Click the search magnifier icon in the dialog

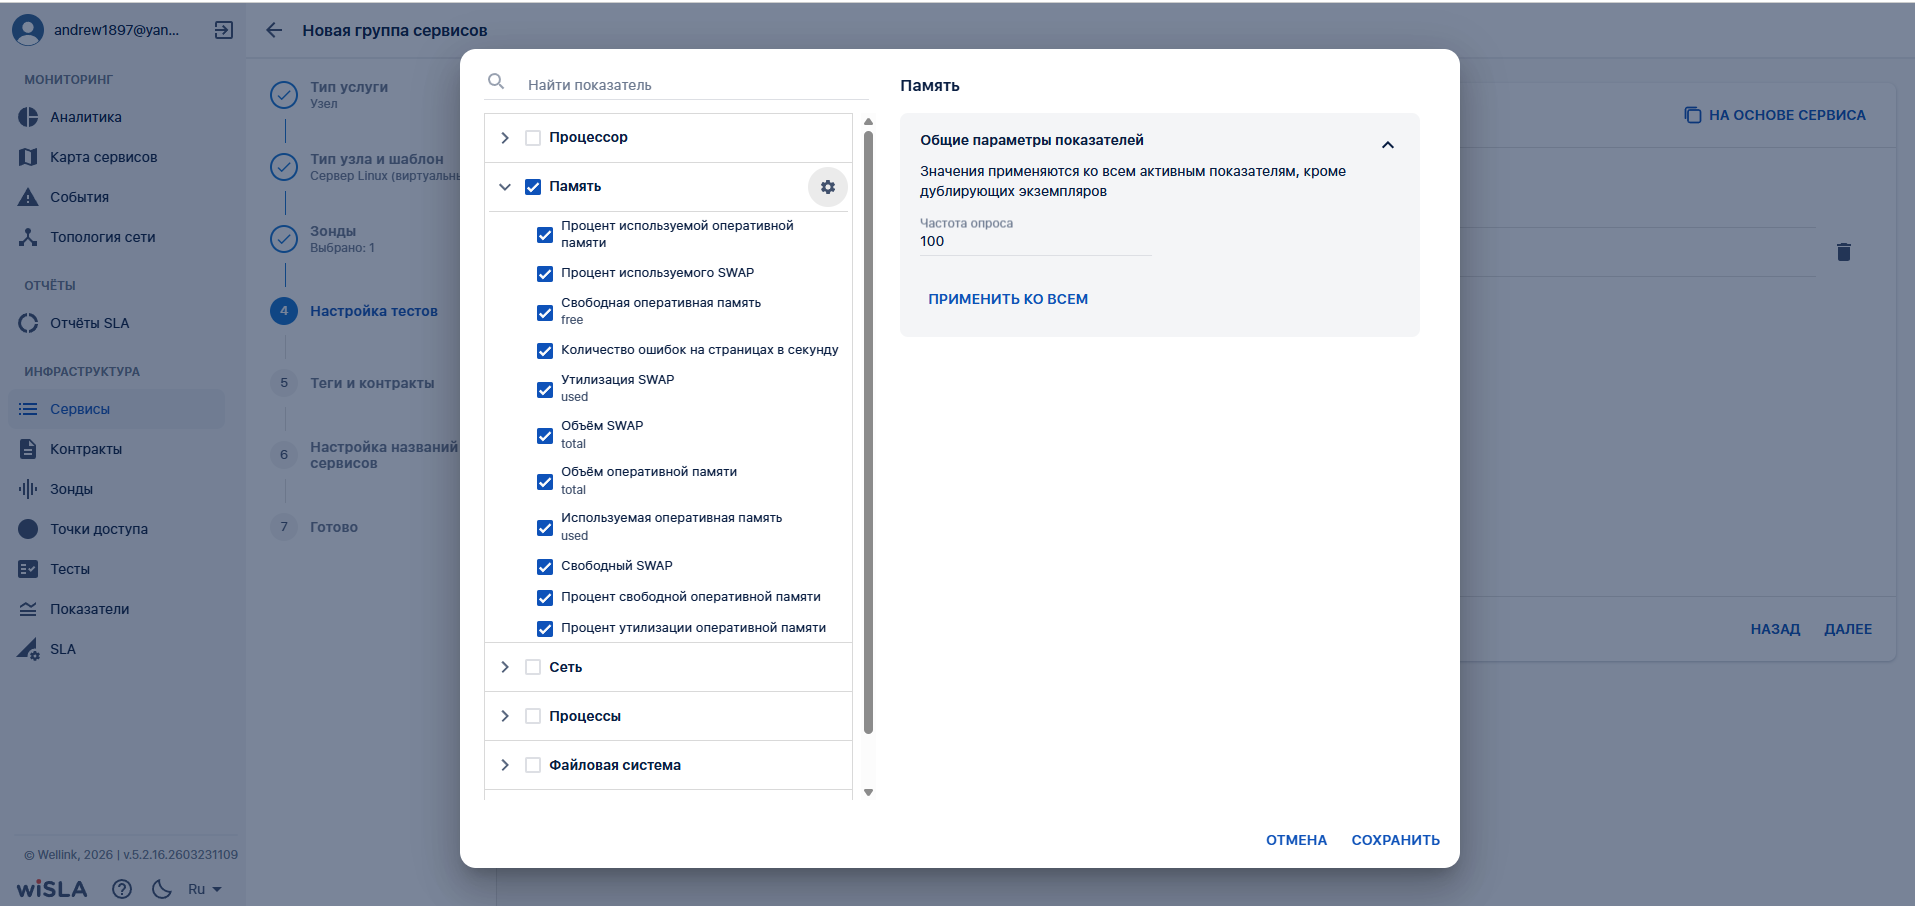pyautogui.click(x=496, y=82)
